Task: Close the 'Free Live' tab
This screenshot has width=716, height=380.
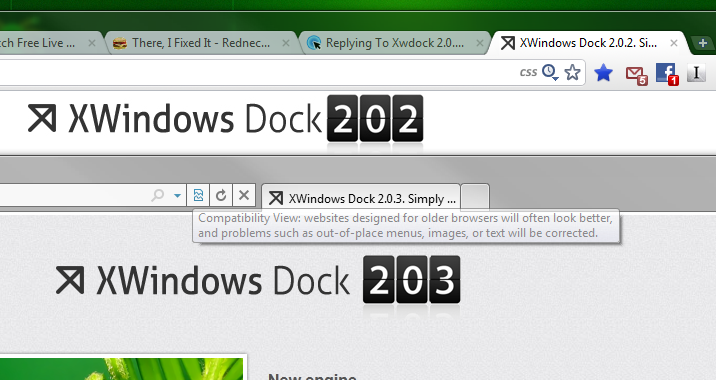Action: (92, 43)
